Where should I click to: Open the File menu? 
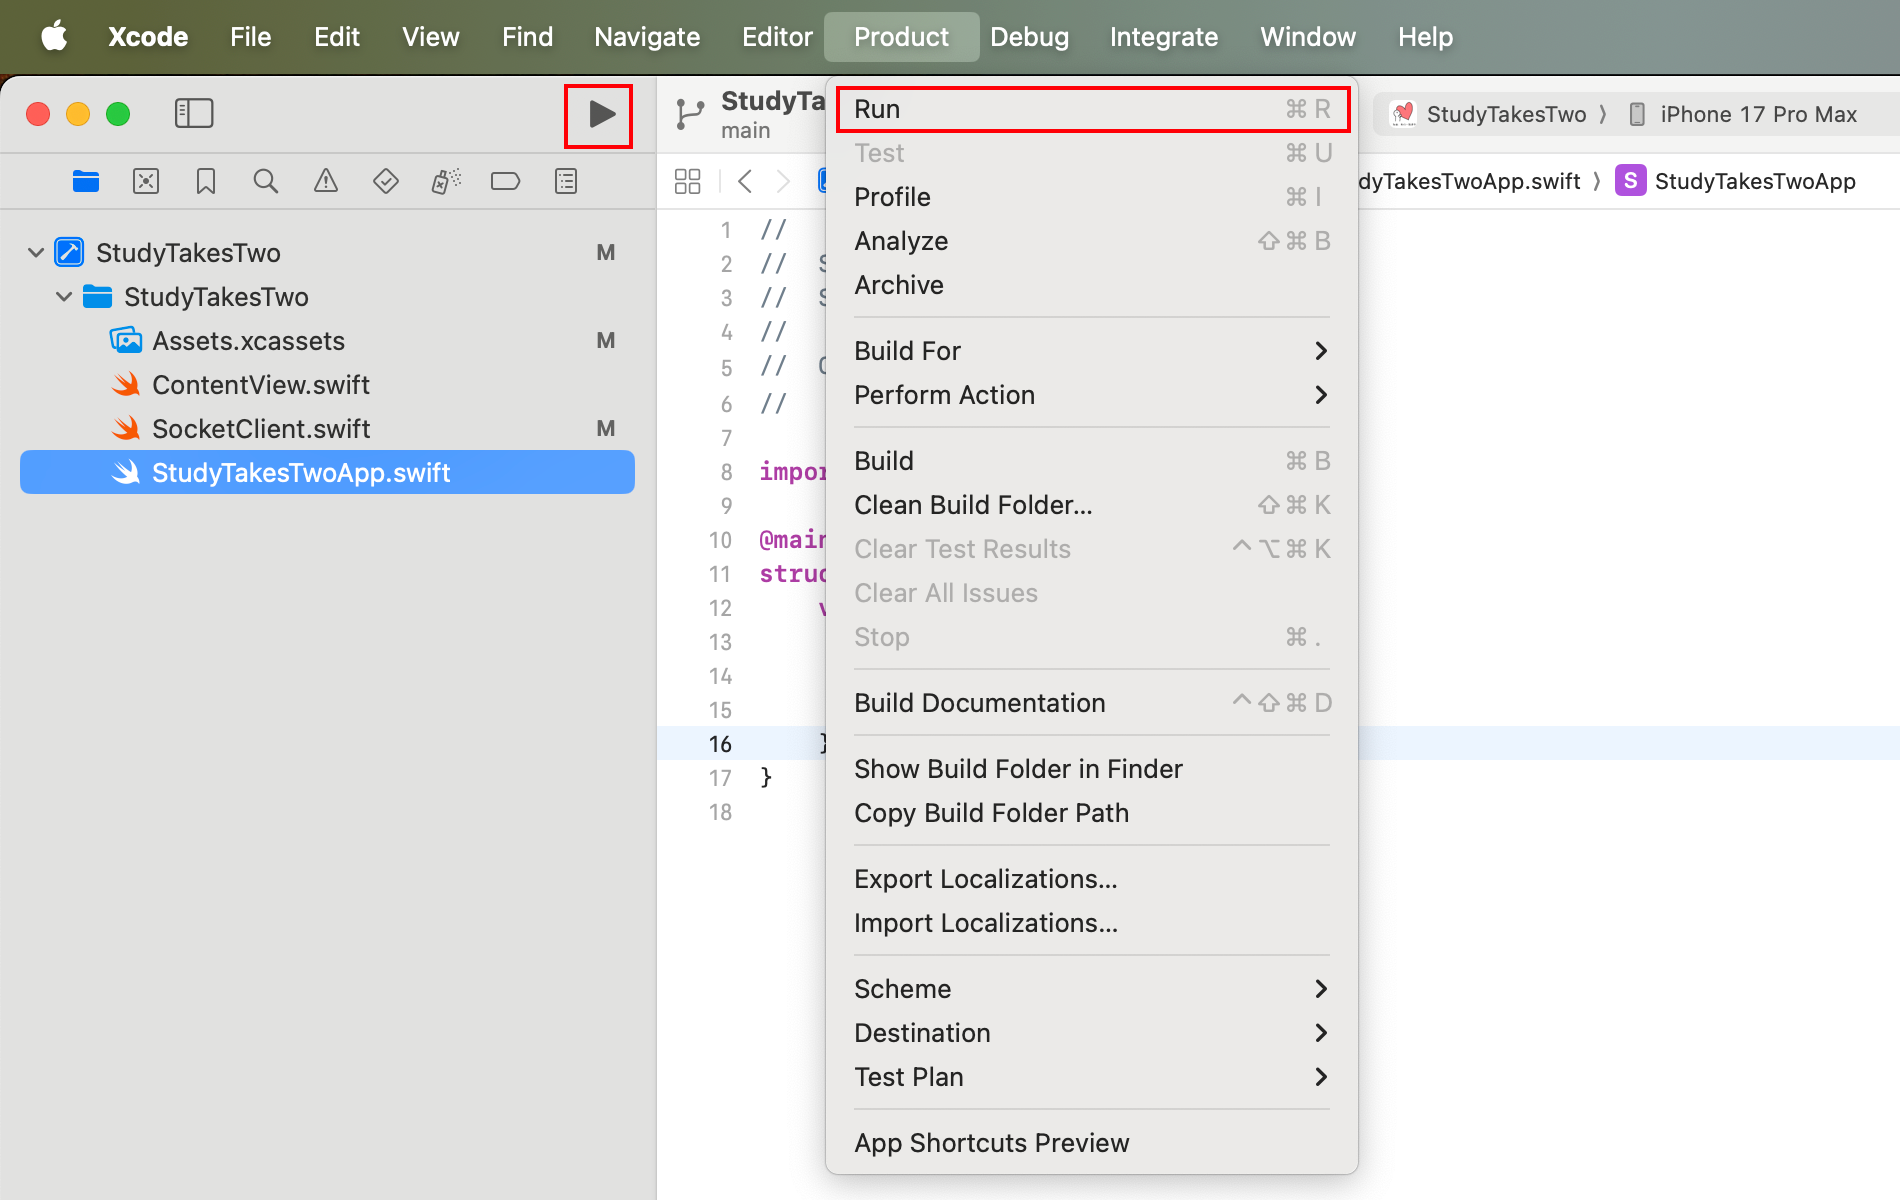click(x=250, y=37)
